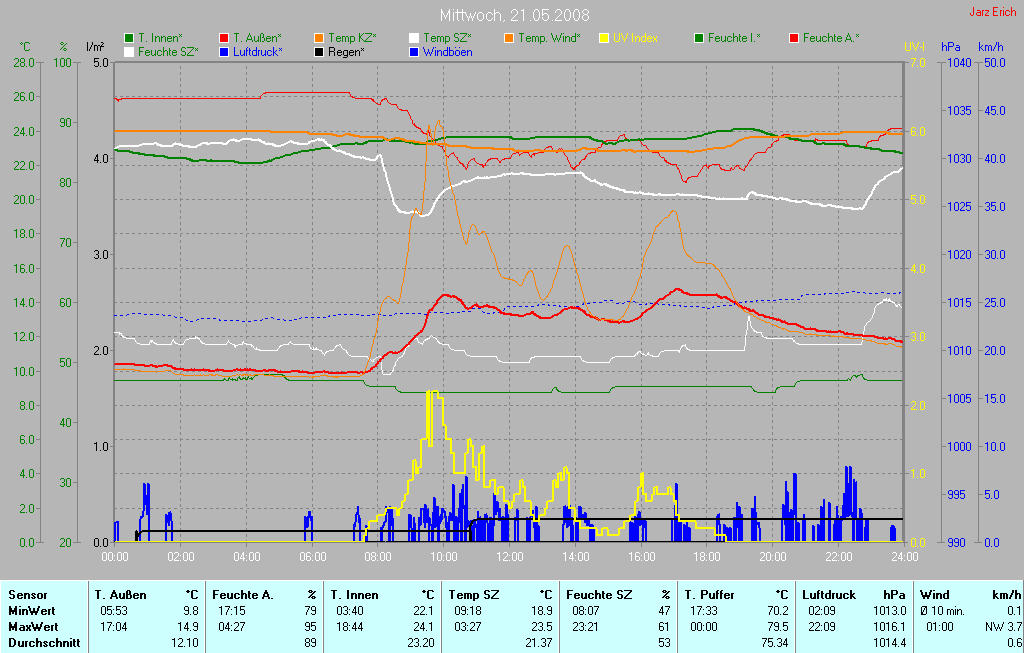The width and height of the screenshot is (1024, 653).
Task: Select the Temp SZ* legend label
Action: 447,38
